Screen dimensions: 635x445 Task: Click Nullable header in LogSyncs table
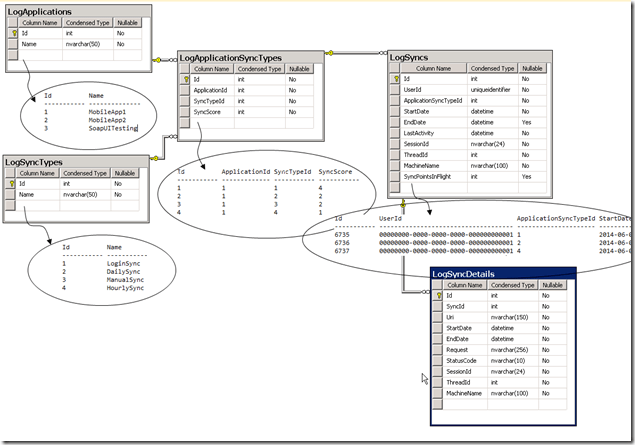(532, 67)
